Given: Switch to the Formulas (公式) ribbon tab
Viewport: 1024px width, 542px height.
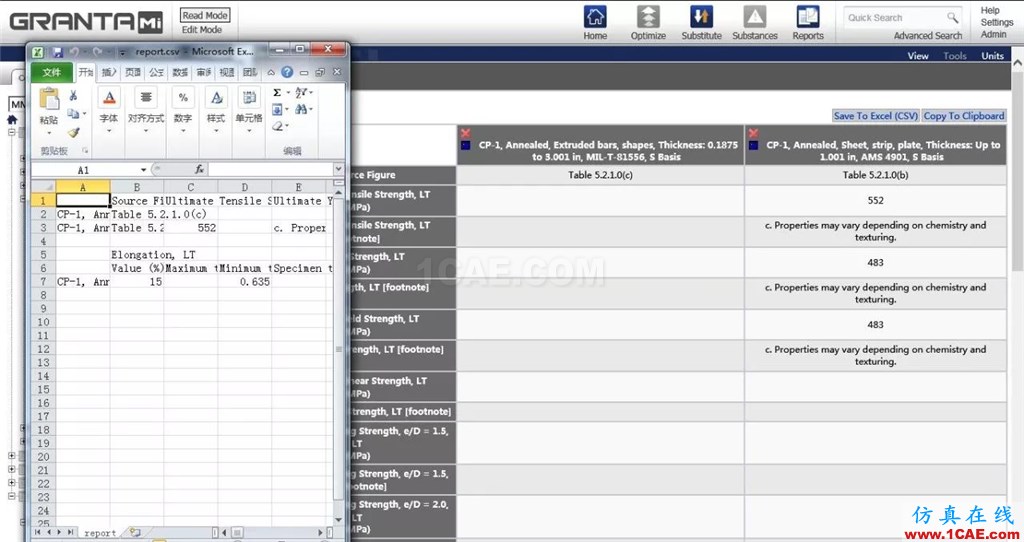Looking at the screenshot, I should click(156, 72).
